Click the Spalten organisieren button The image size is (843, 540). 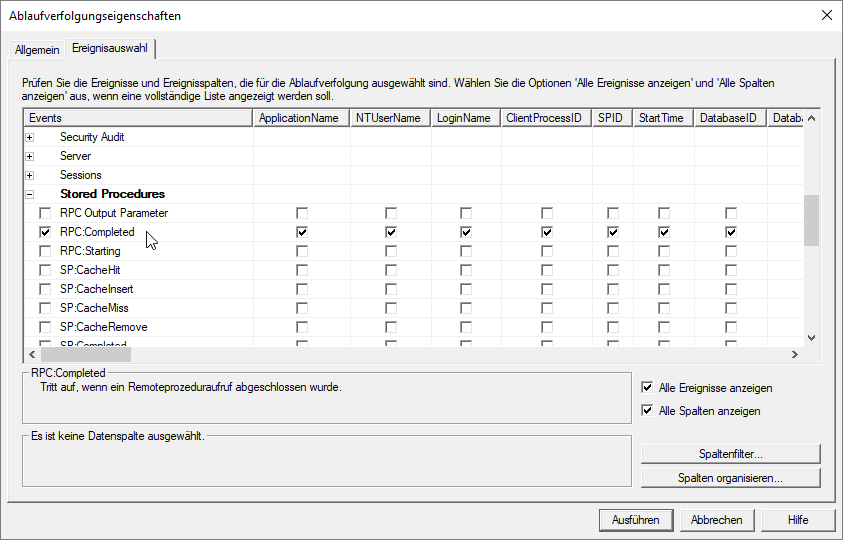point(730,478)
